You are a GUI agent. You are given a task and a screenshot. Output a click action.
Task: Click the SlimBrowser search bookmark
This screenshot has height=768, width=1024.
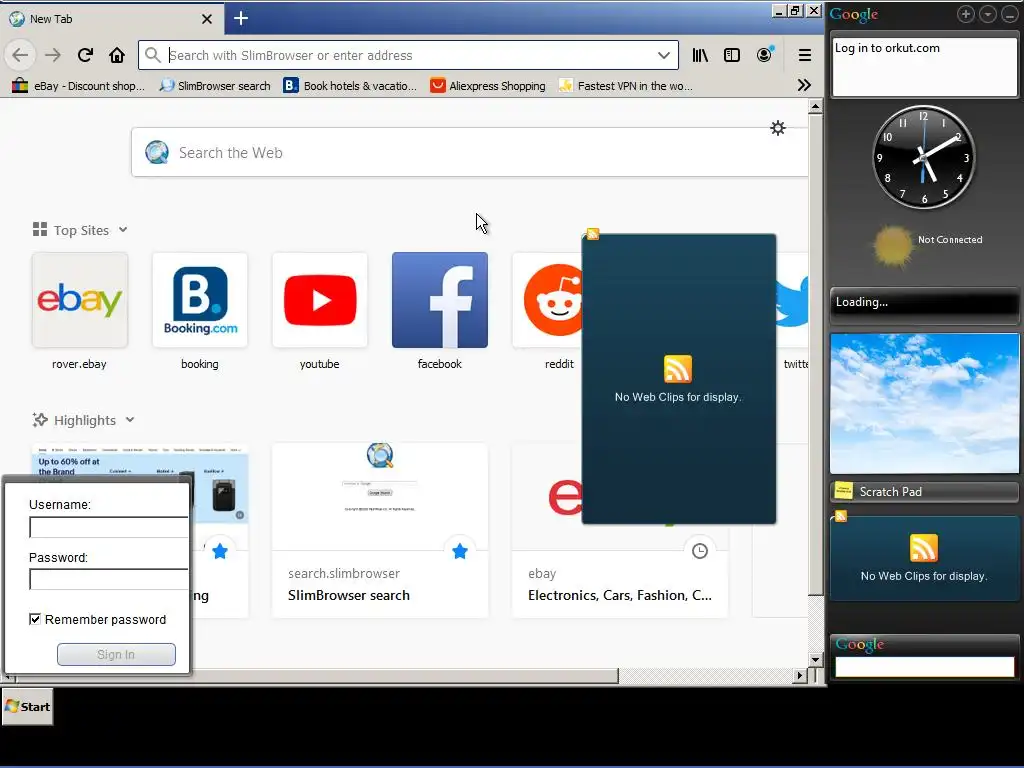(215, 86)
